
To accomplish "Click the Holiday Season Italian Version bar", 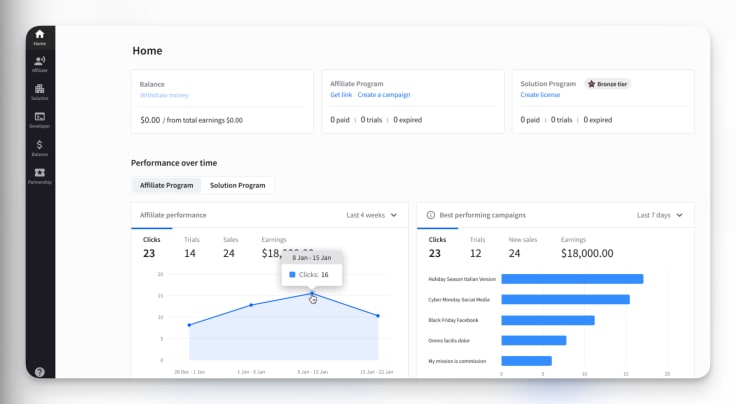I will point(572,279).
